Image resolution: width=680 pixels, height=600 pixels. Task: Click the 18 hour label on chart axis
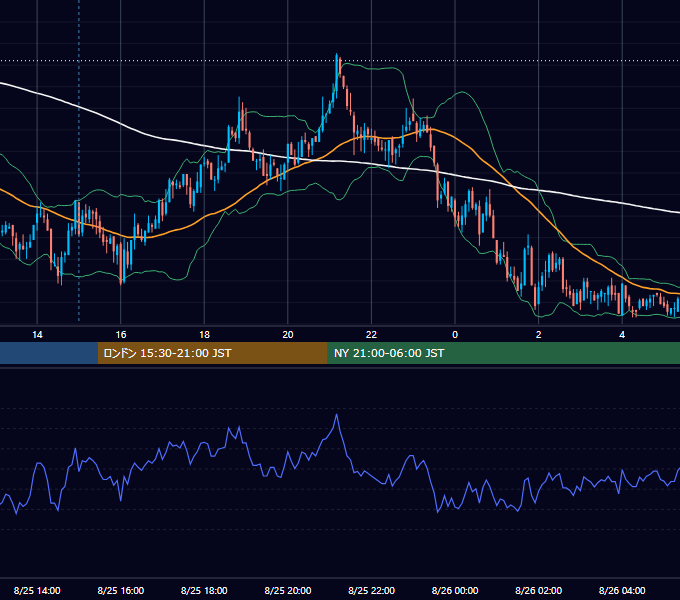(x=204, y=335)
